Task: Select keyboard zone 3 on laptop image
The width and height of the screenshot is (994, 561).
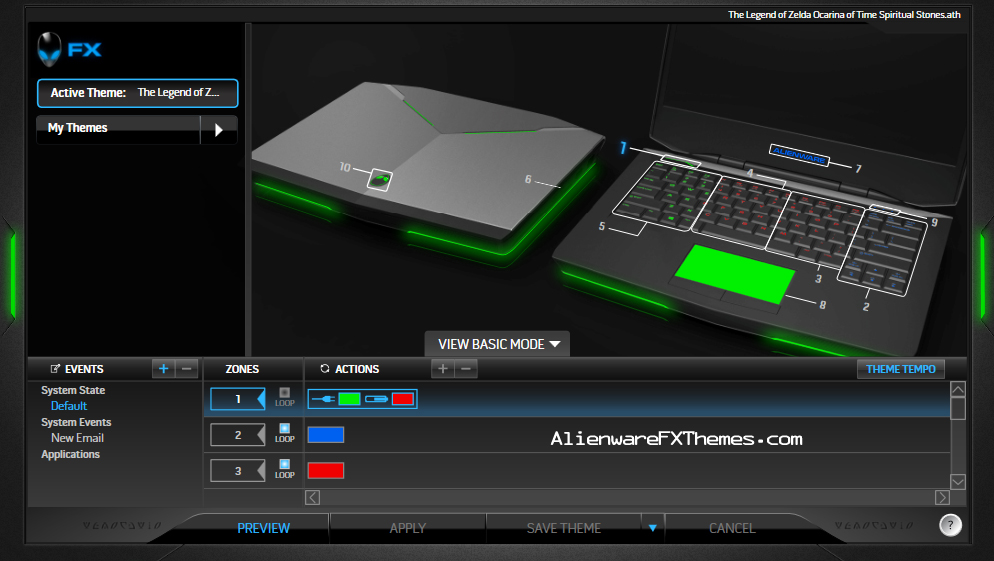Action: tap(815, 228)
